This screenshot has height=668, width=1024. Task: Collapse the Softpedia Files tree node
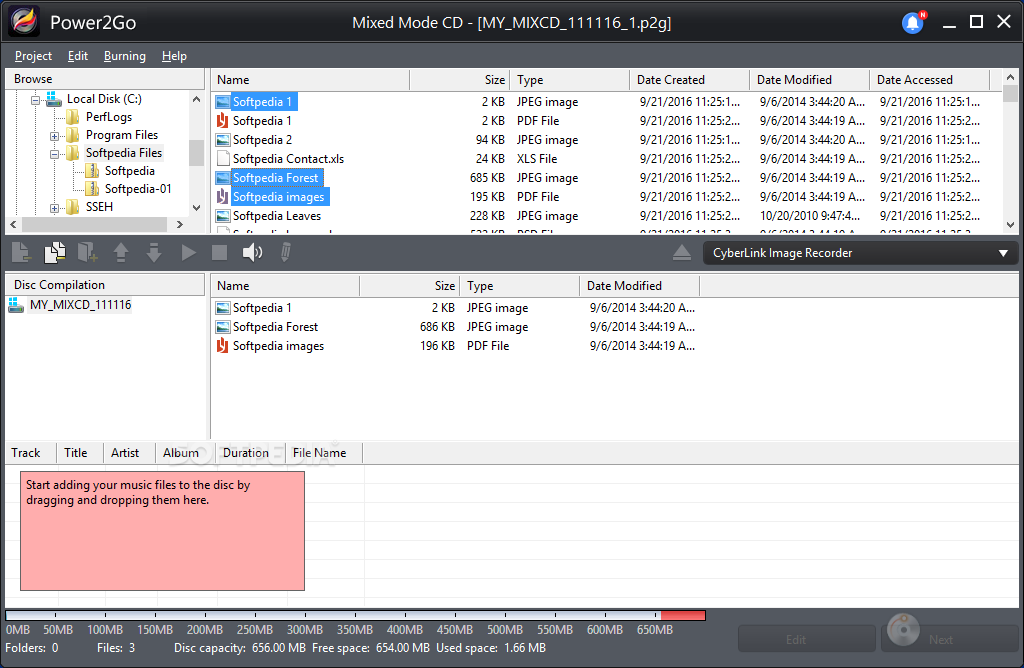click(54, 154)
